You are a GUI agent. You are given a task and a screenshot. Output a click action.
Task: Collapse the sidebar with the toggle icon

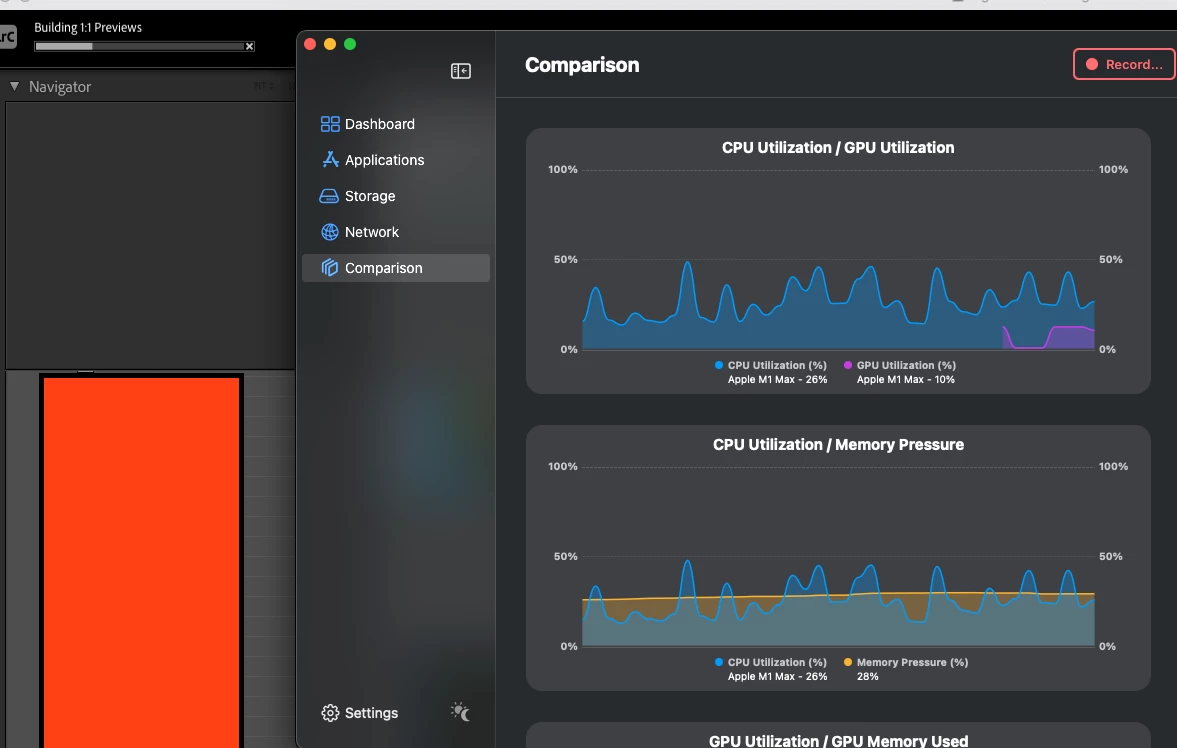tap(461, 71)
